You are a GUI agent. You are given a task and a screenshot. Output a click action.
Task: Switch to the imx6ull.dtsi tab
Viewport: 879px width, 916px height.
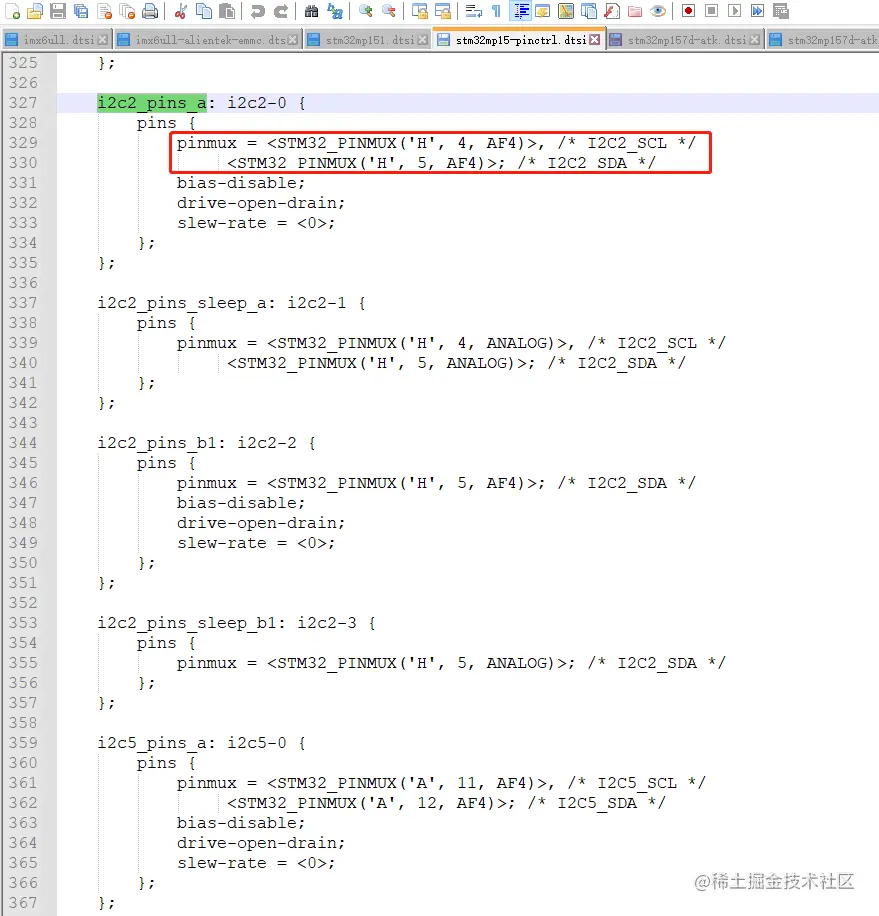click(x=55, y=40)
